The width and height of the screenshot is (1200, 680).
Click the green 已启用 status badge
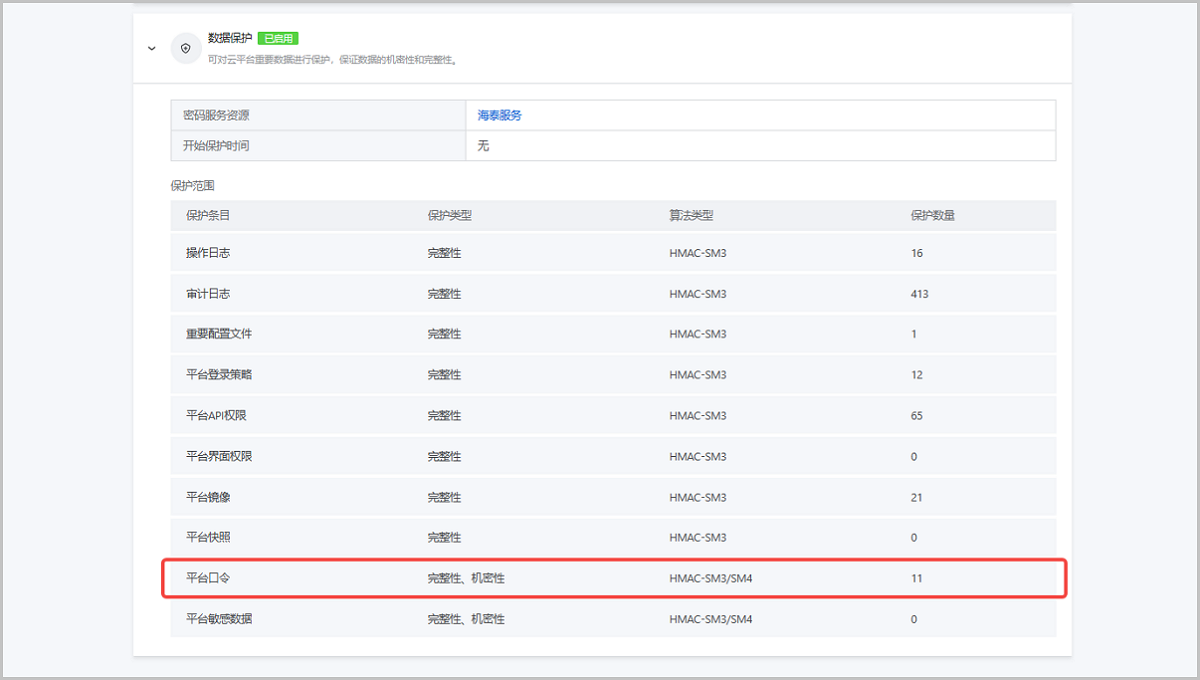pyautogui.click(x=278, y=39)
